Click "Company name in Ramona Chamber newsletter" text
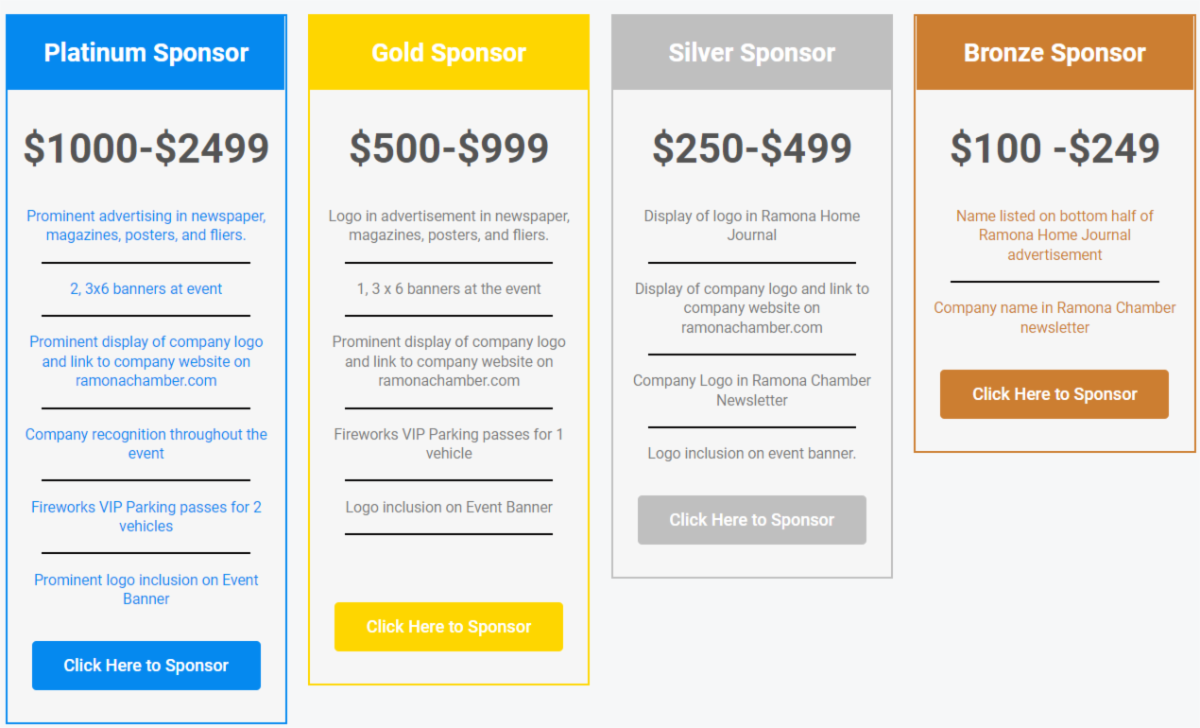1200x728 pixels. click(x=1054, y=317)
